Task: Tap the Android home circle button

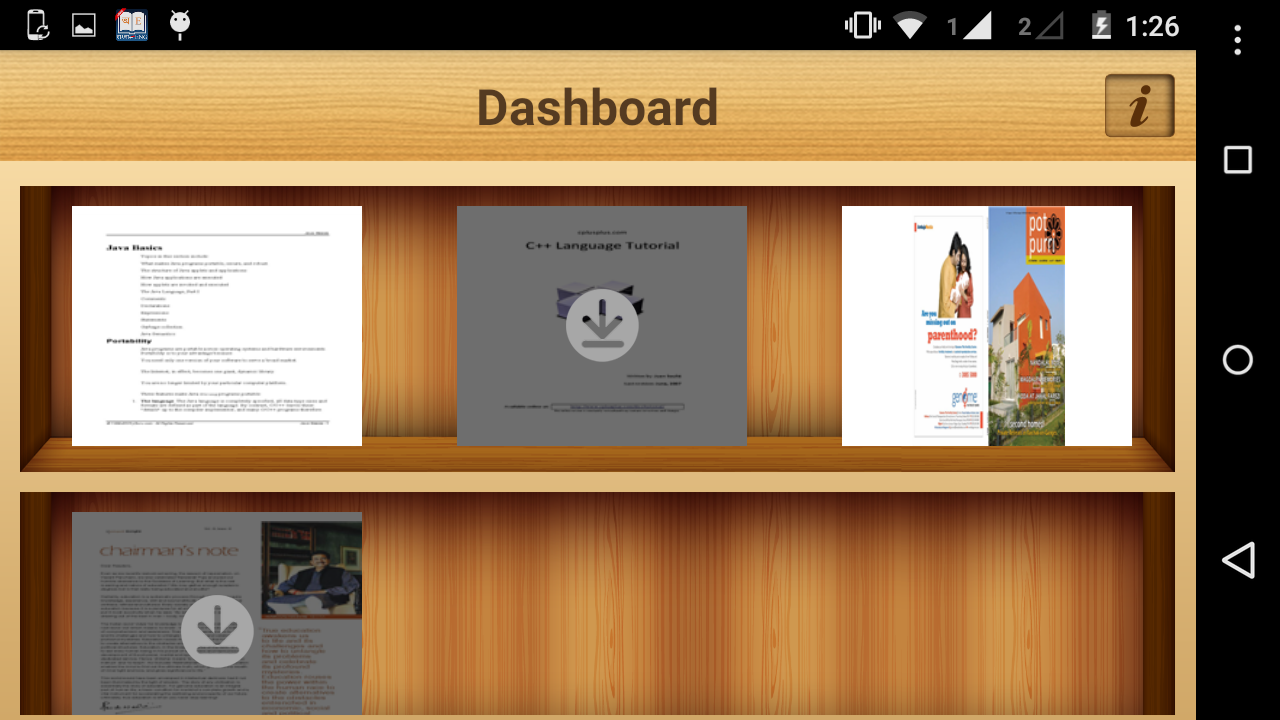Action: pos(1238,360)
